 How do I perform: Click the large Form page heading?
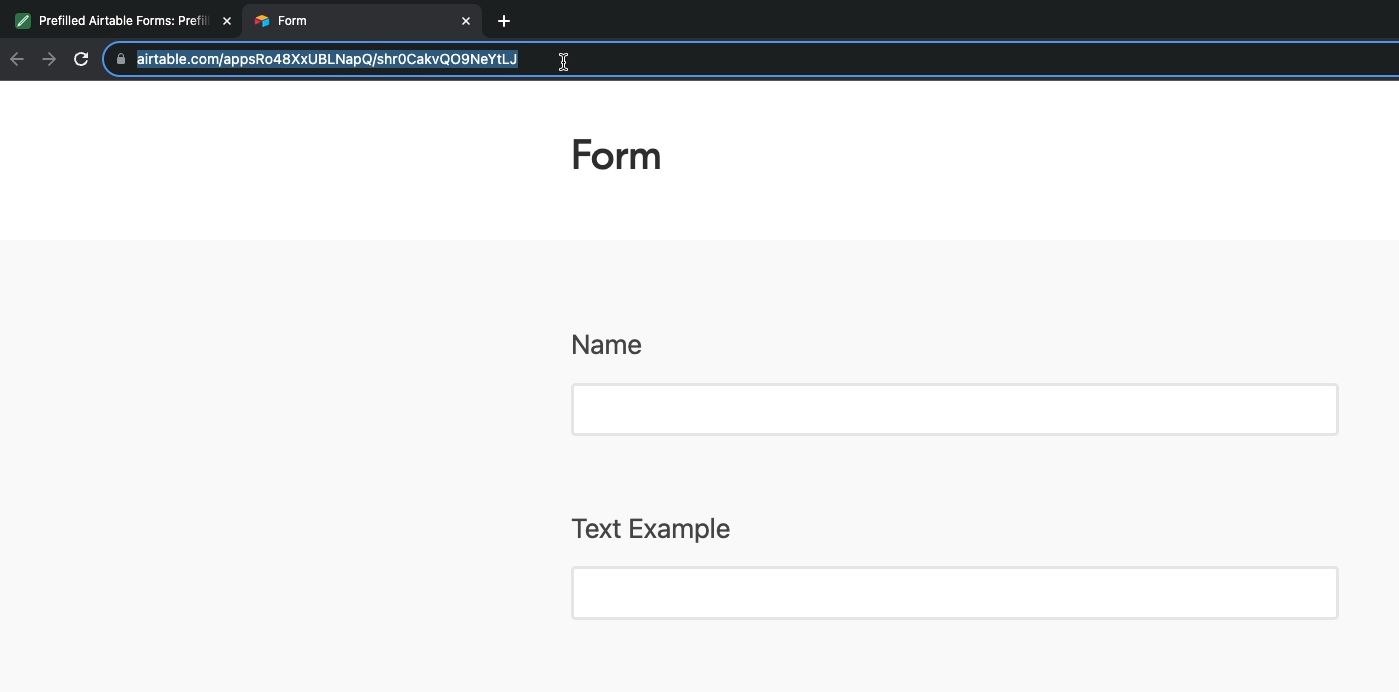pyautogui.click(x=616, y=156)
